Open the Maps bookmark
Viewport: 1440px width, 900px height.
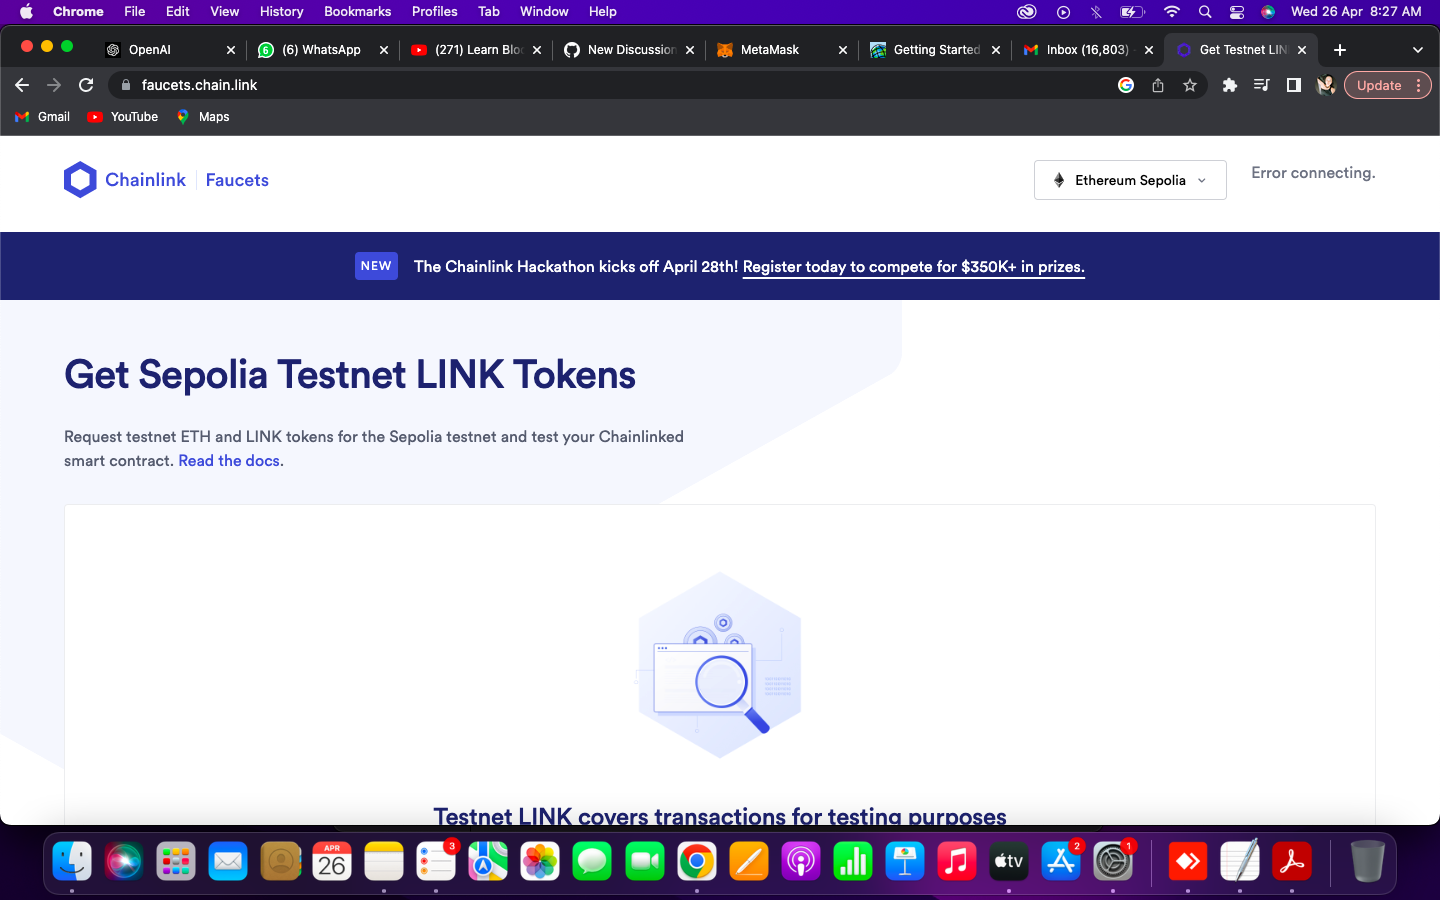pyautogui.click(x=203, y=117)
